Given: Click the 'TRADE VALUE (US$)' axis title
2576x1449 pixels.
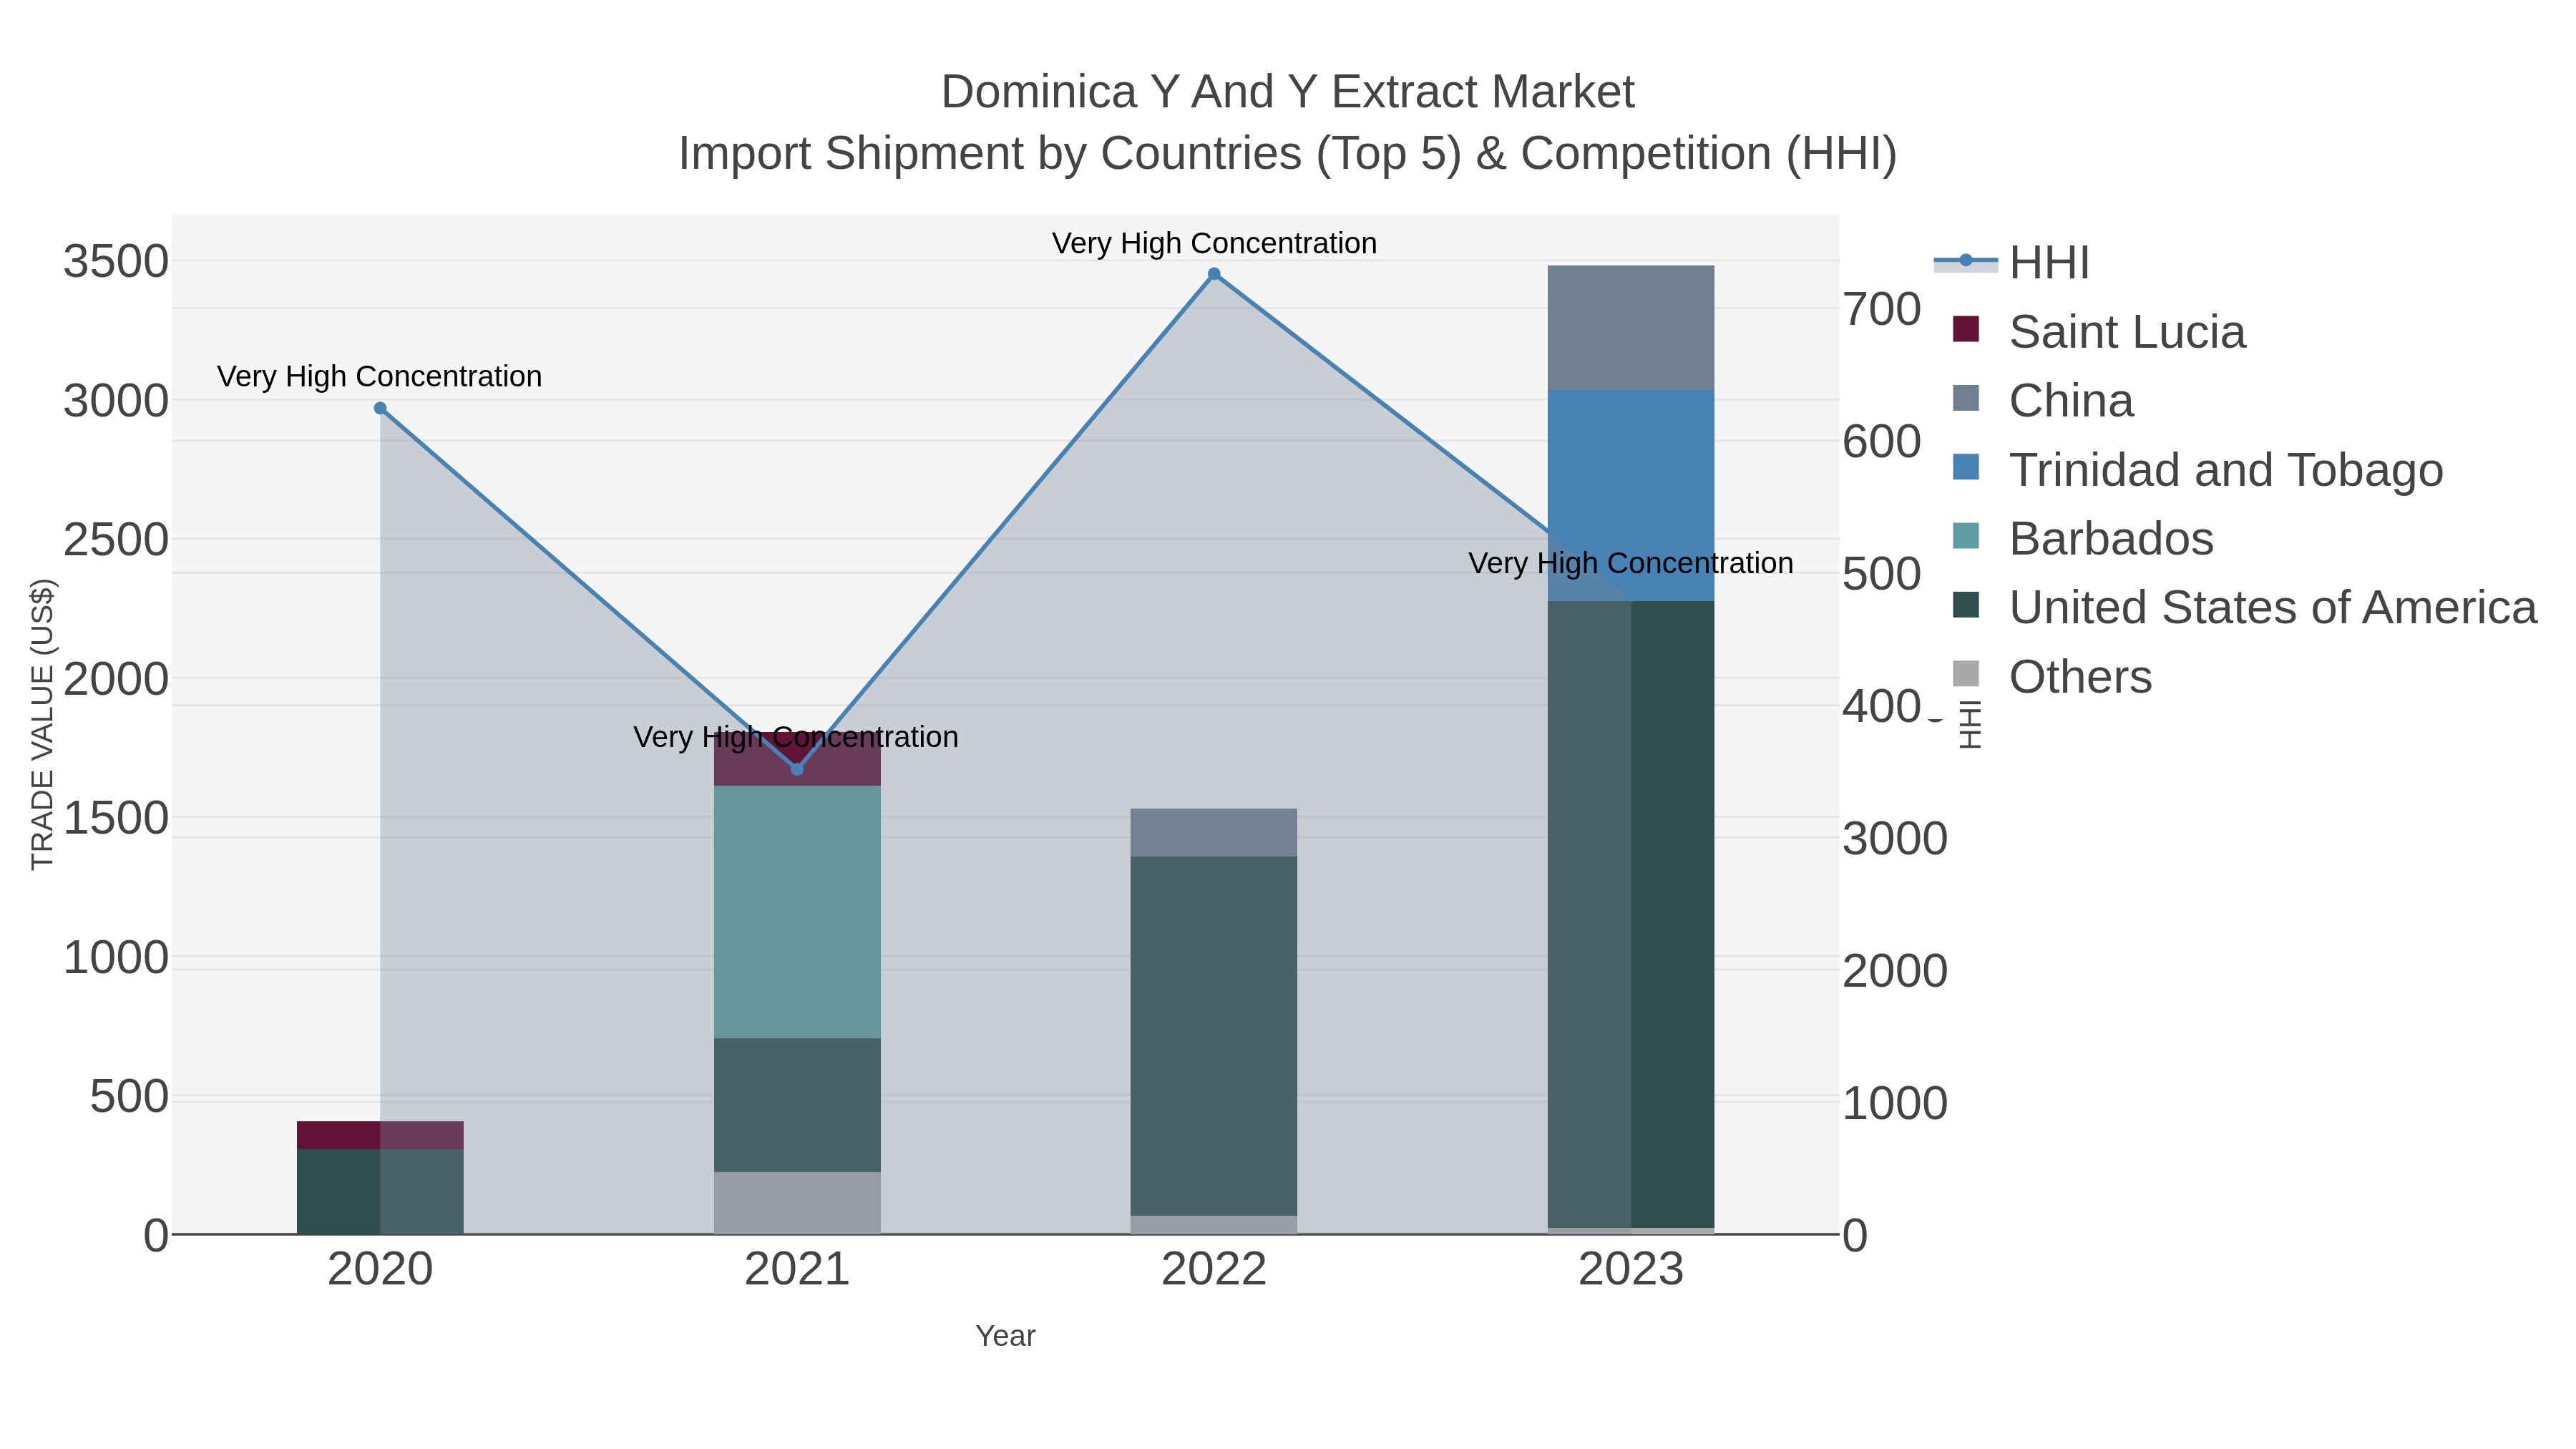Looking at the screenshot, I should pyautogui.click(x=42, y=725).
